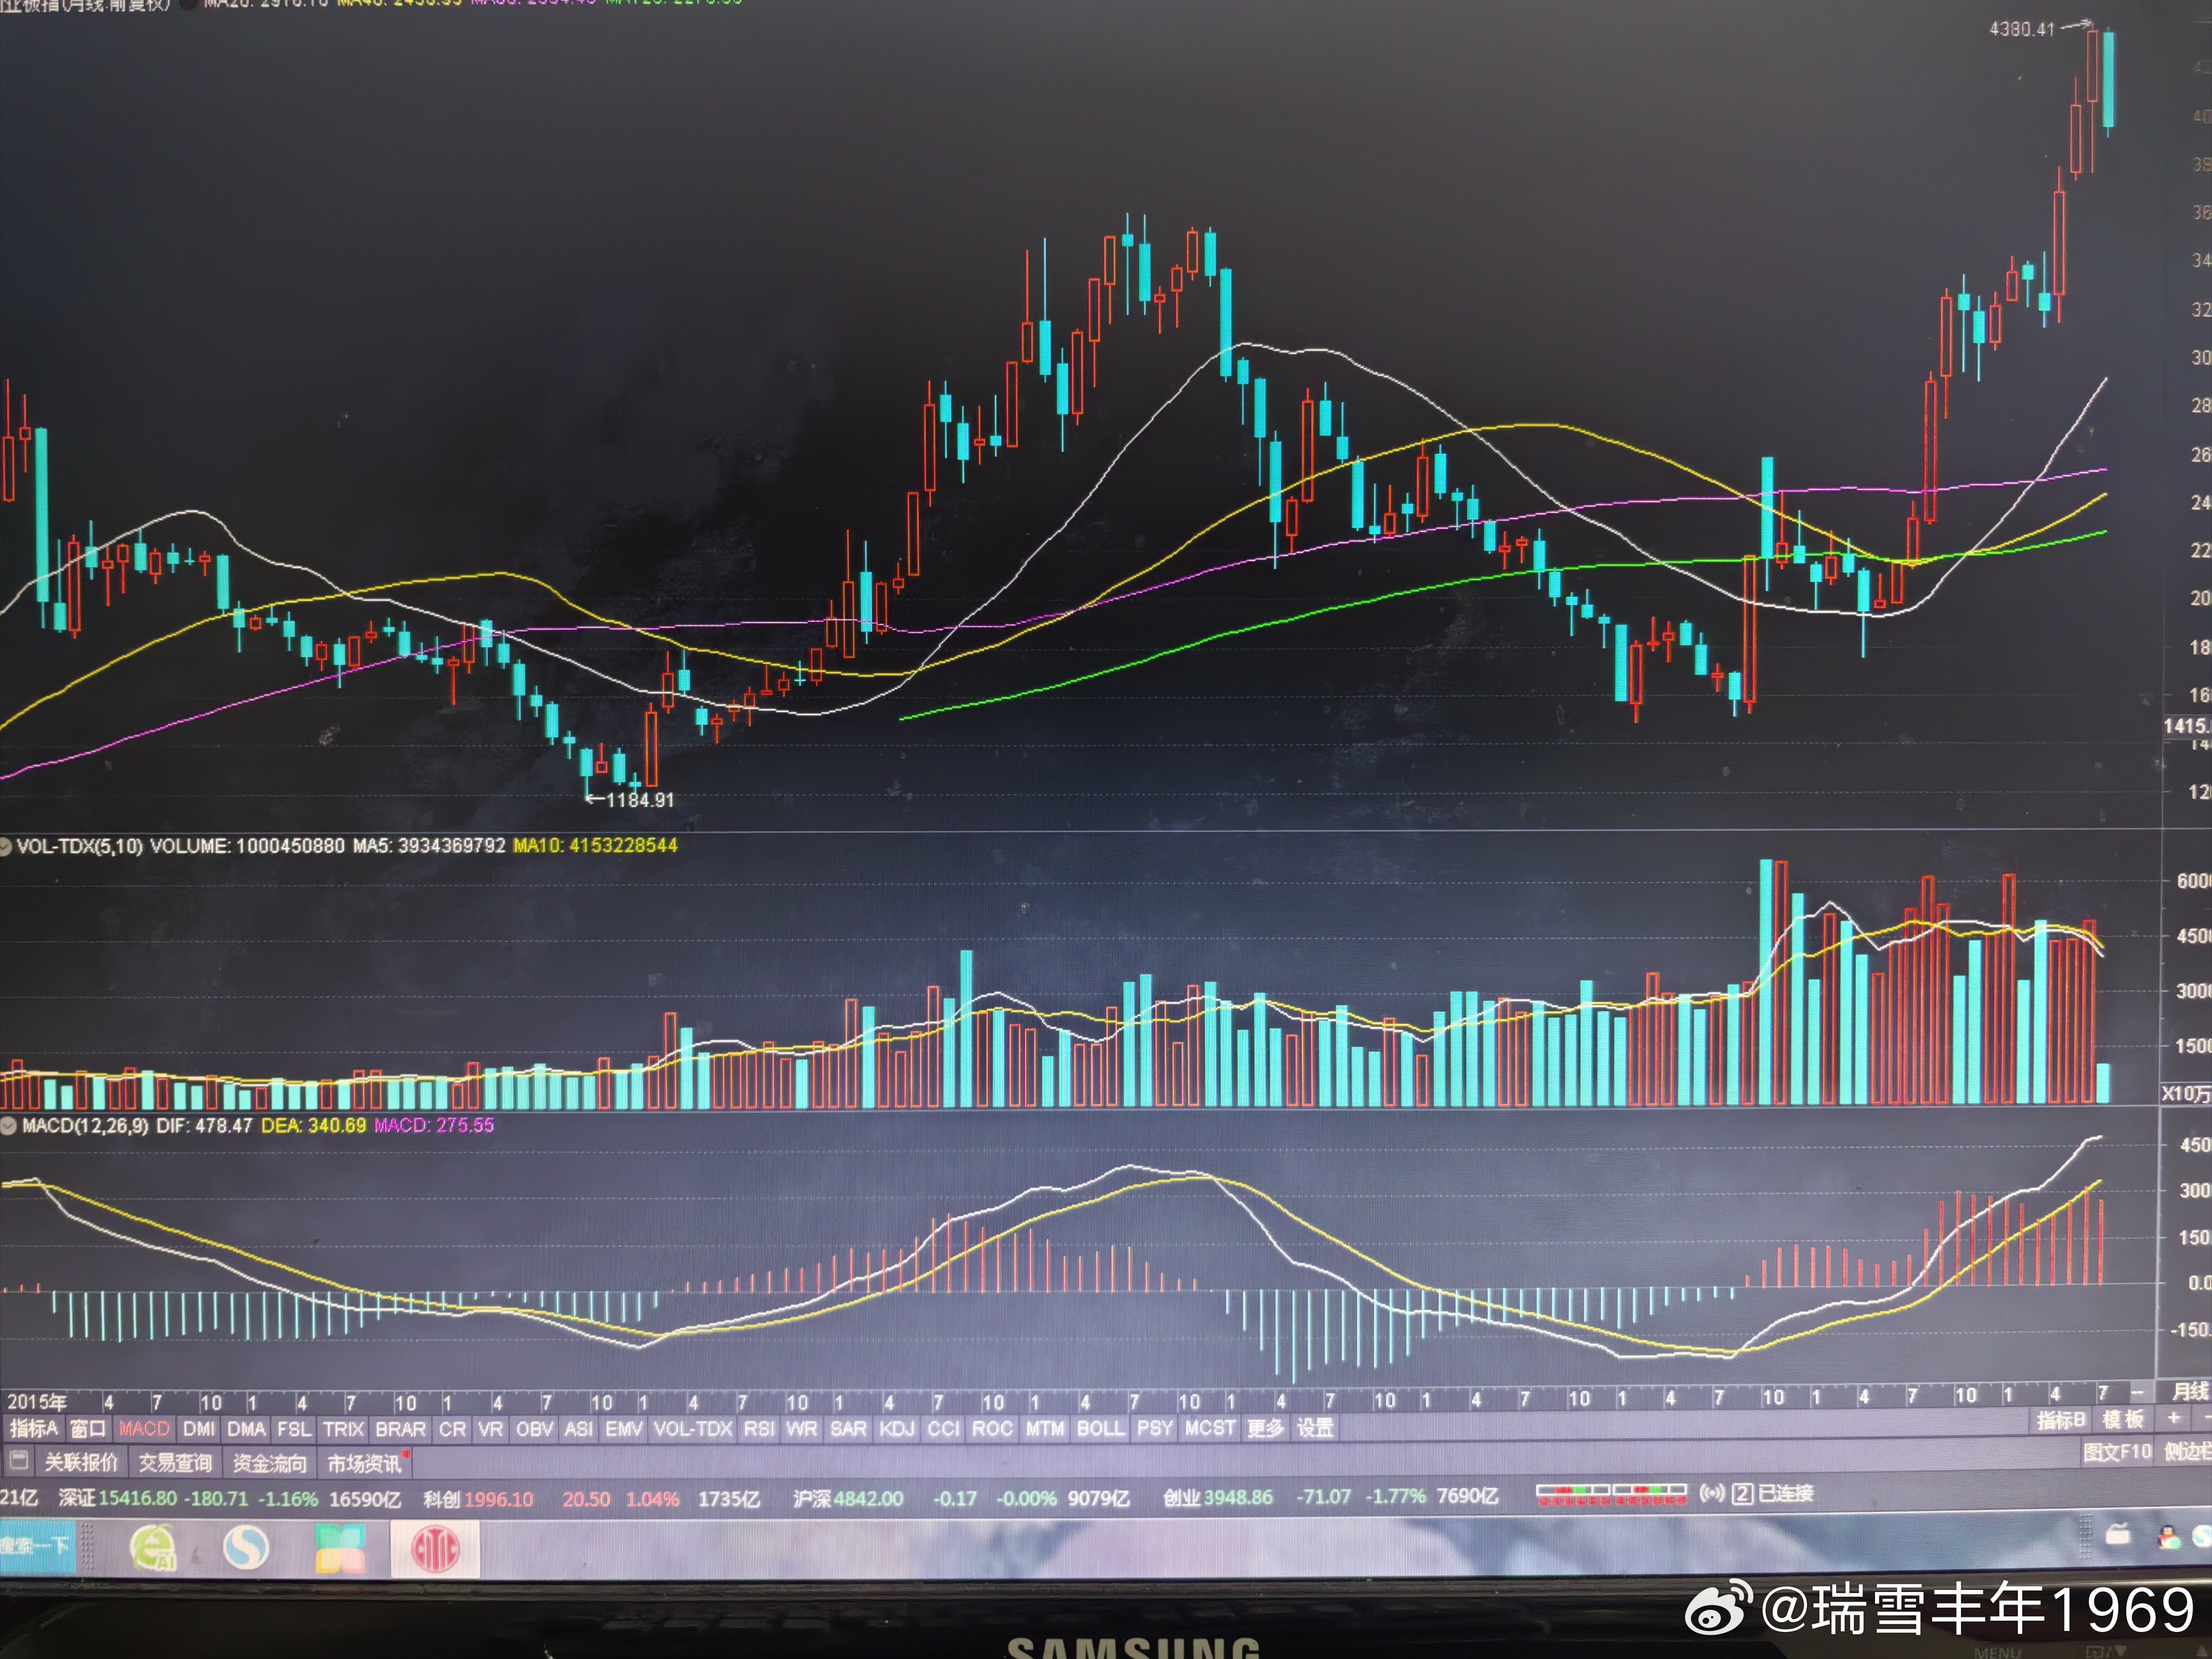This screenshot has height=1659, width=2212.
Task: Click the 4380.41 high price label
Action: [2021, 29]
